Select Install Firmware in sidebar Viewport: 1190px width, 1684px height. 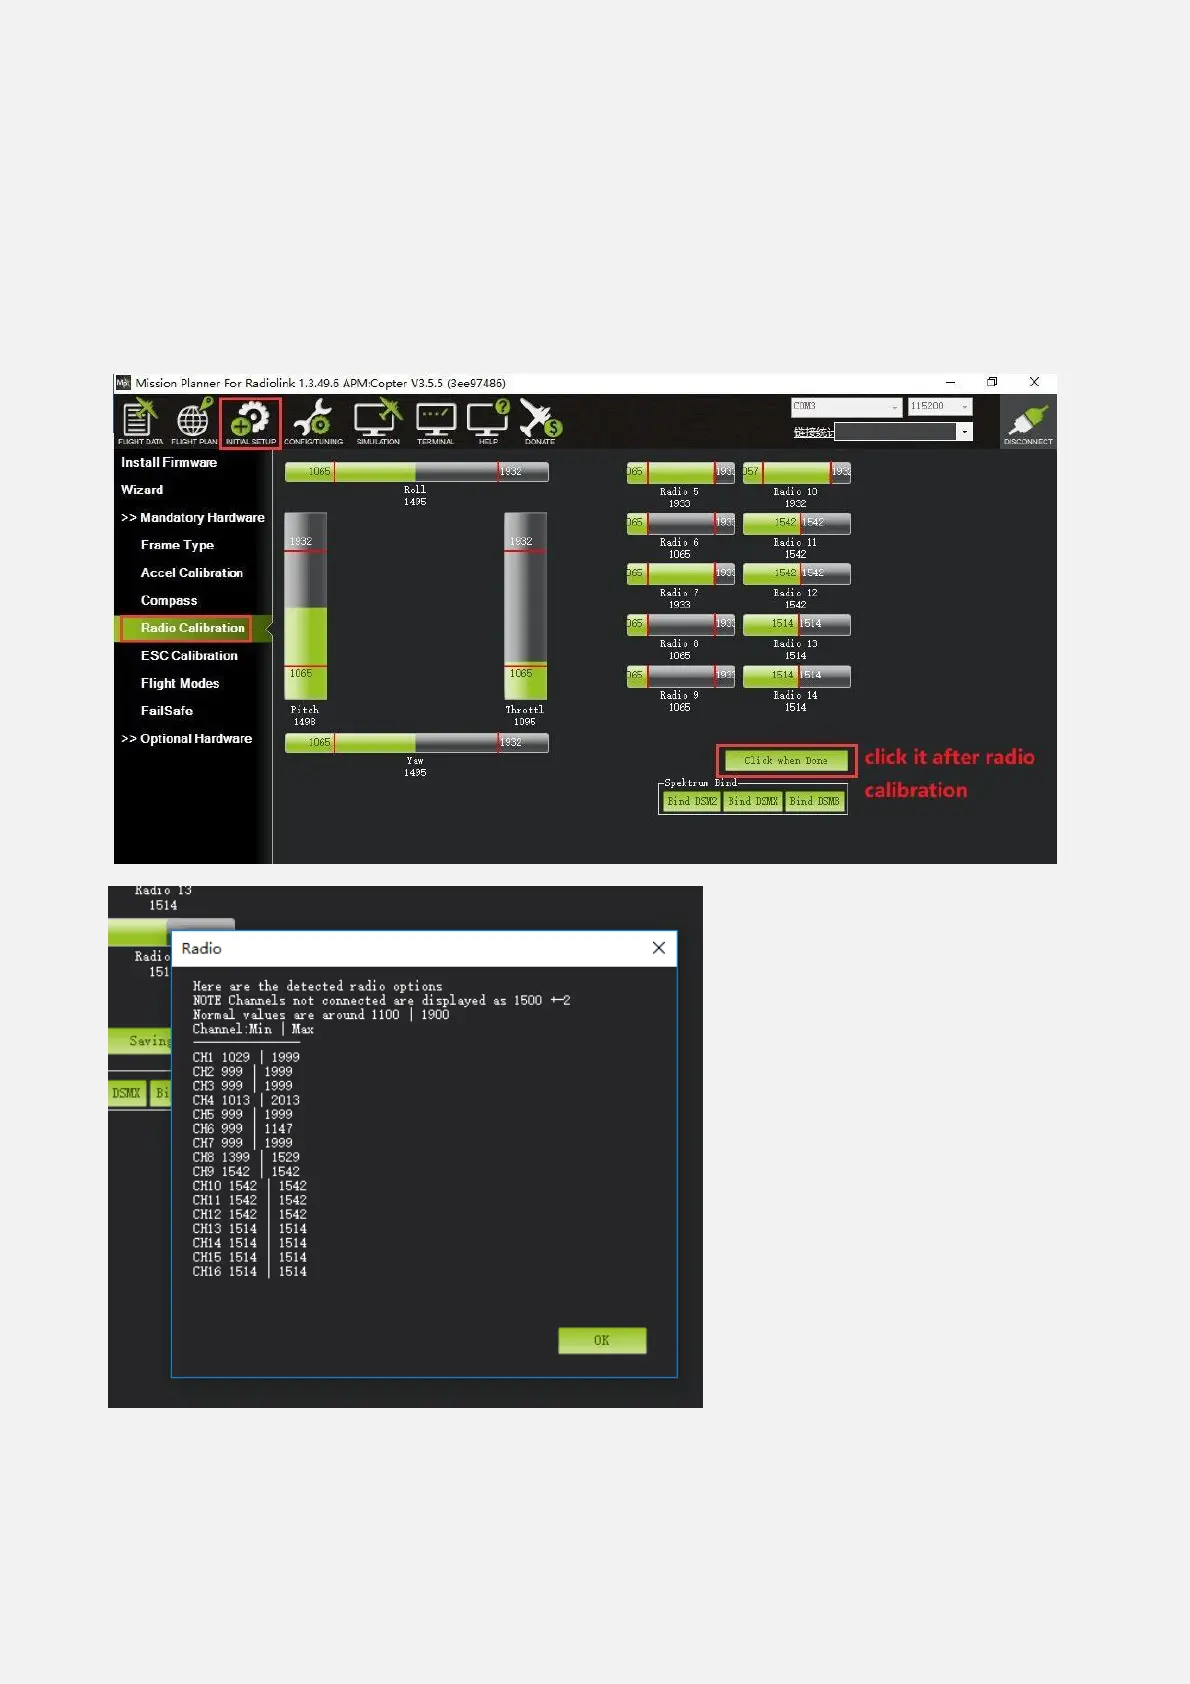(x=169, y=463)
